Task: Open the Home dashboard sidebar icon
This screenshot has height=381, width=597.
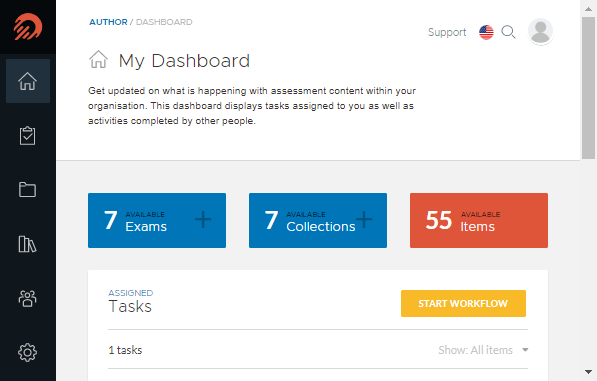Action: [x=28, y=81]
